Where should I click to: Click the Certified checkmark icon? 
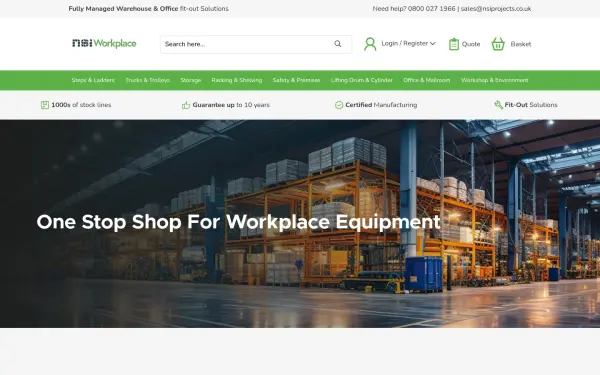339,105
